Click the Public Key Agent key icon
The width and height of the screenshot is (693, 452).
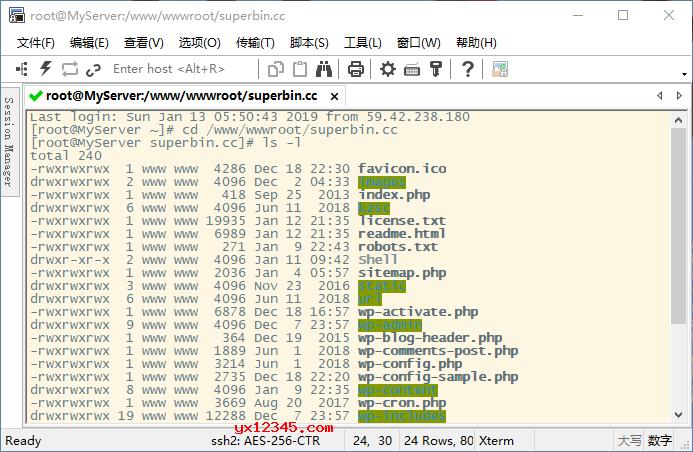(x=436, y=69)
